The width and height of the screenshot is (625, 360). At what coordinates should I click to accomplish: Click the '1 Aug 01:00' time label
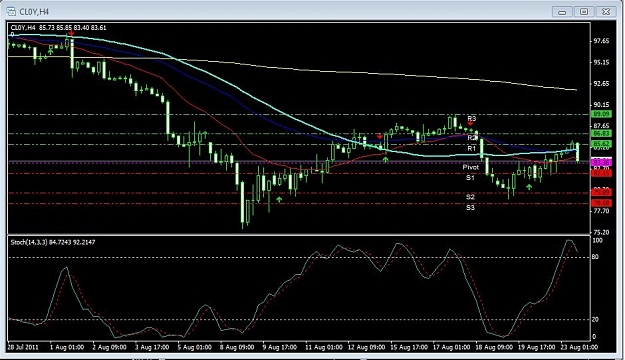point(67,347)
